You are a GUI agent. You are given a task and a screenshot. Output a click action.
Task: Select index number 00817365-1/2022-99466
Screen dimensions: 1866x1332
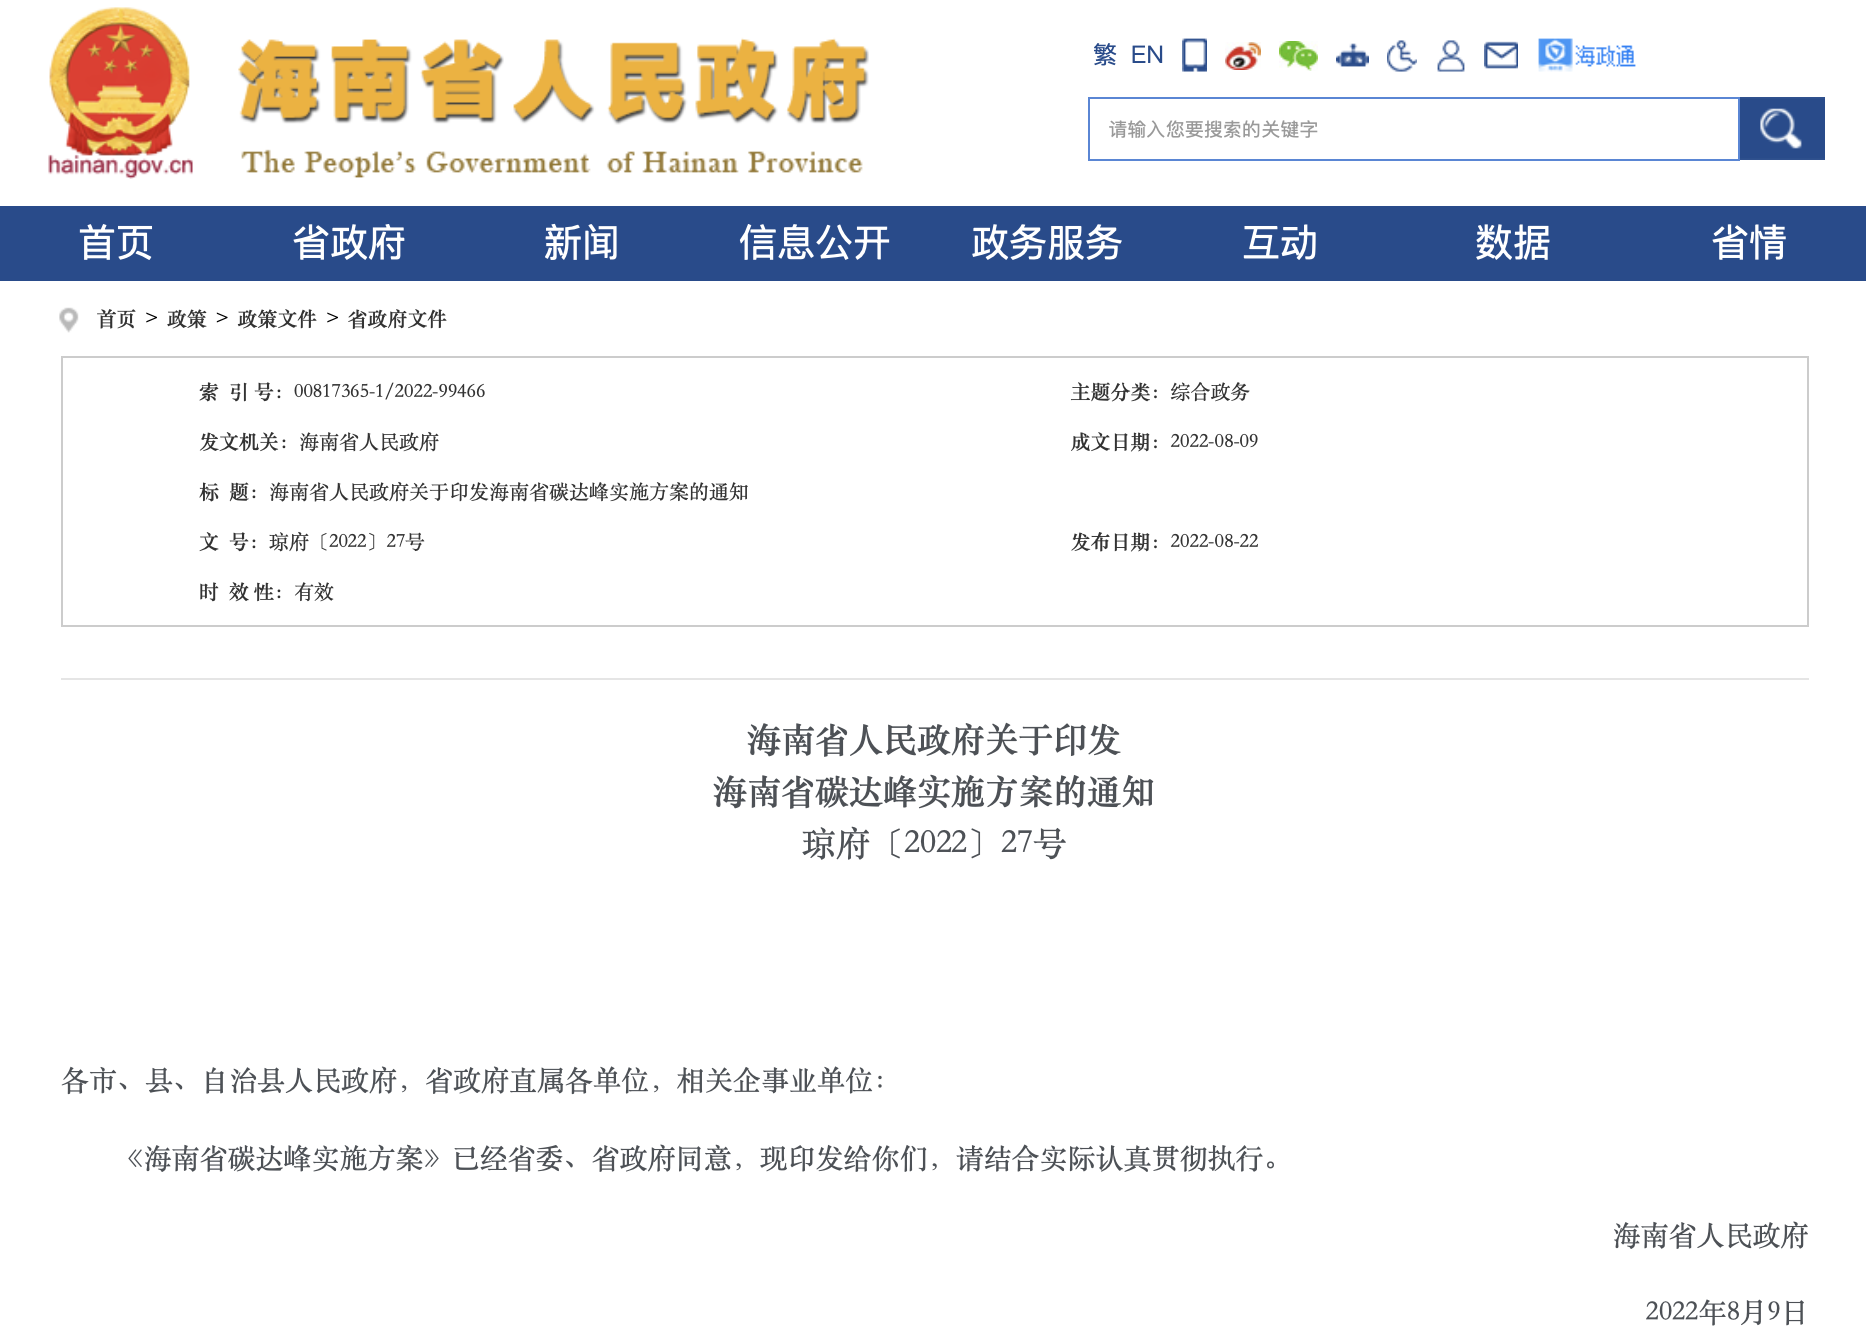click(389, 391)
